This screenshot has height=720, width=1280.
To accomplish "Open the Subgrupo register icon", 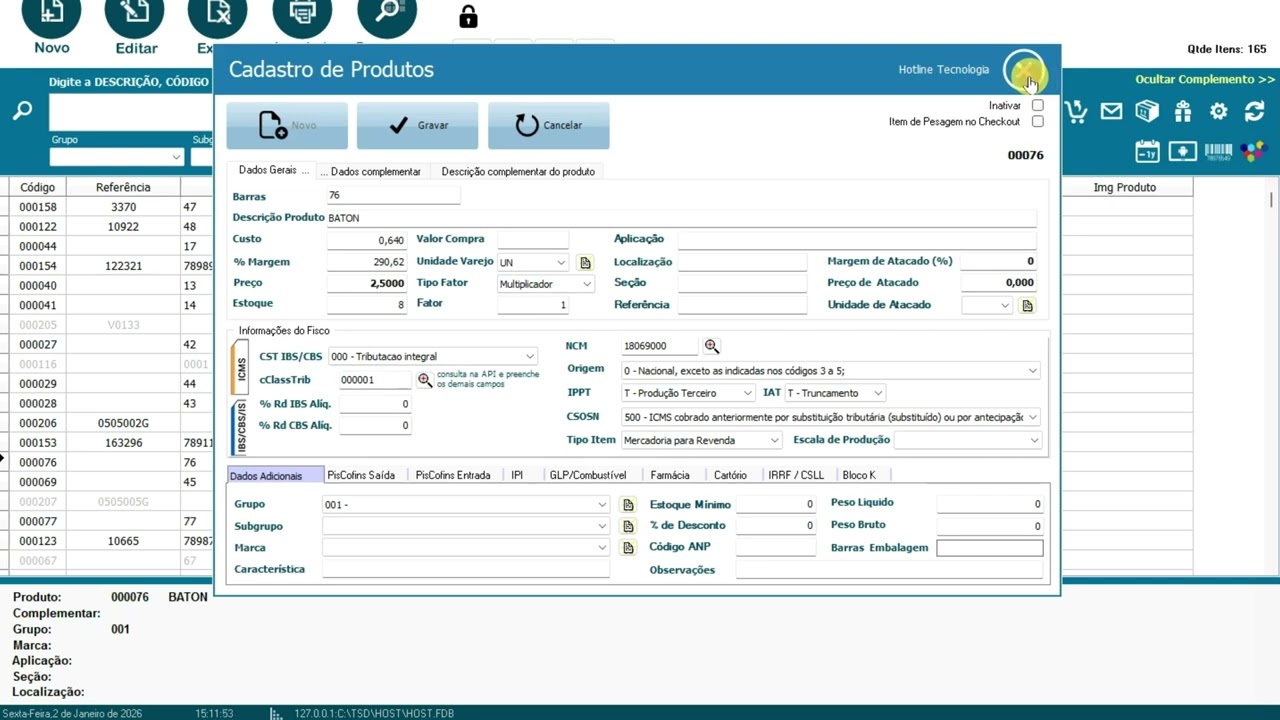I will click(x=628, y=526).
